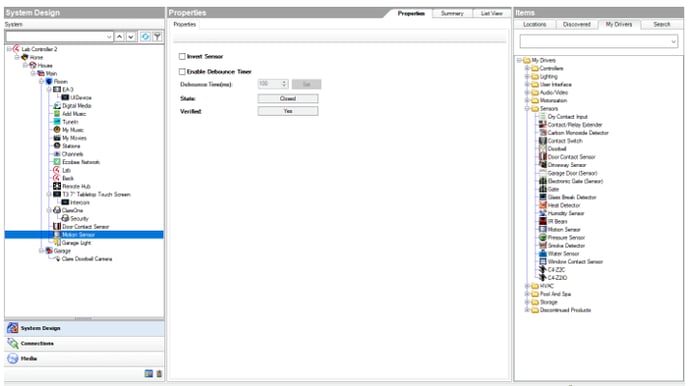
Task: Open the System Design view button
Action: click(84, 328)
